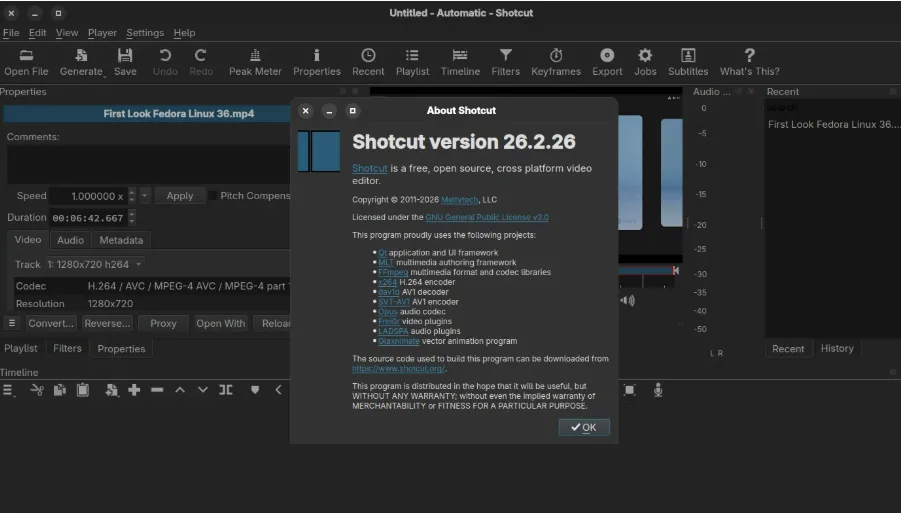Click the timeline Ripple Delete minus icon

coord(157,390)
